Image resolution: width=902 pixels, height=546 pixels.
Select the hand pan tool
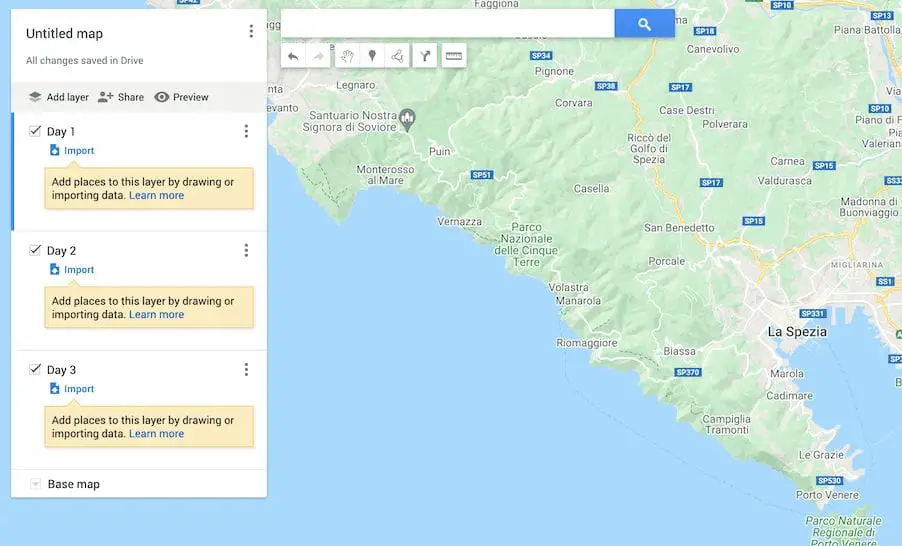point(347,56)
